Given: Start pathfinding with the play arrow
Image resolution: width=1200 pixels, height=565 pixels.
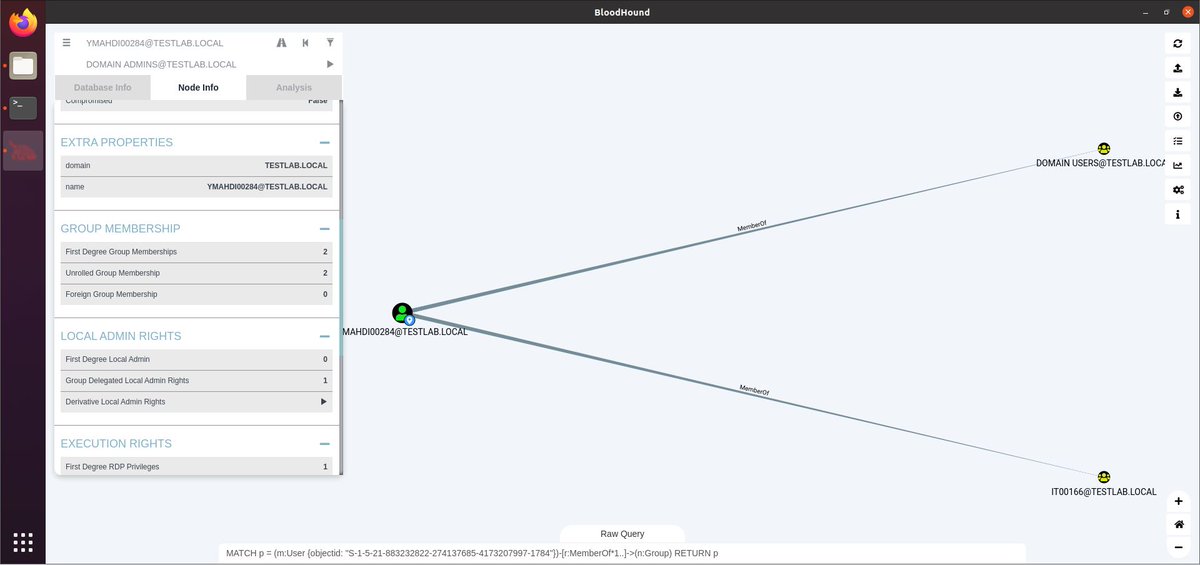Looking at the screenshot, I should (x=330, y=64).
